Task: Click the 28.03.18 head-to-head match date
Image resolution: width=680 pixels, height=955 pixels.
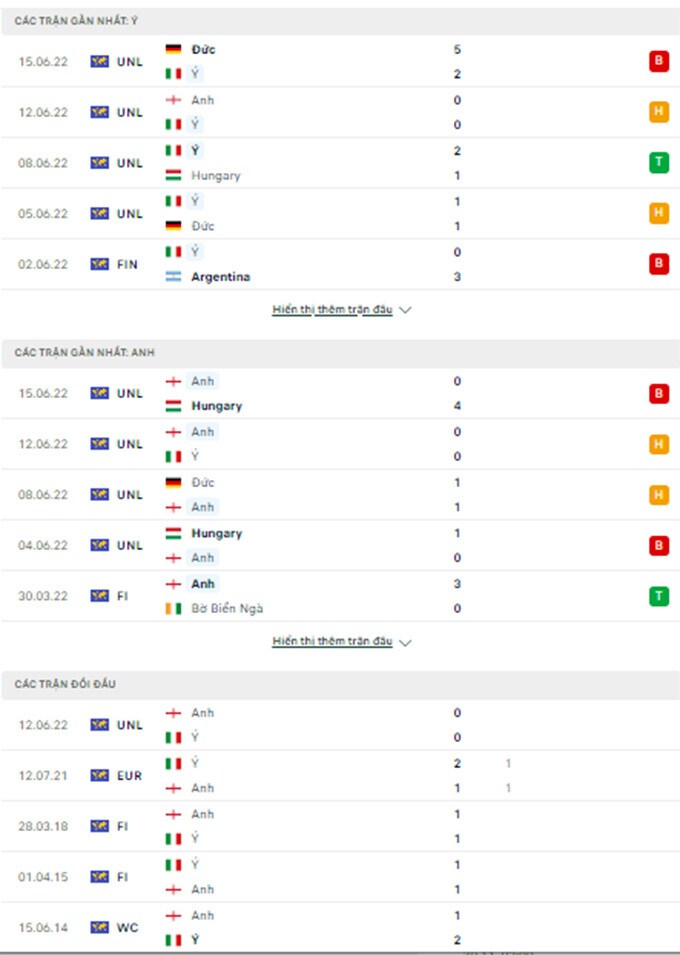Action: pos(43,826)
